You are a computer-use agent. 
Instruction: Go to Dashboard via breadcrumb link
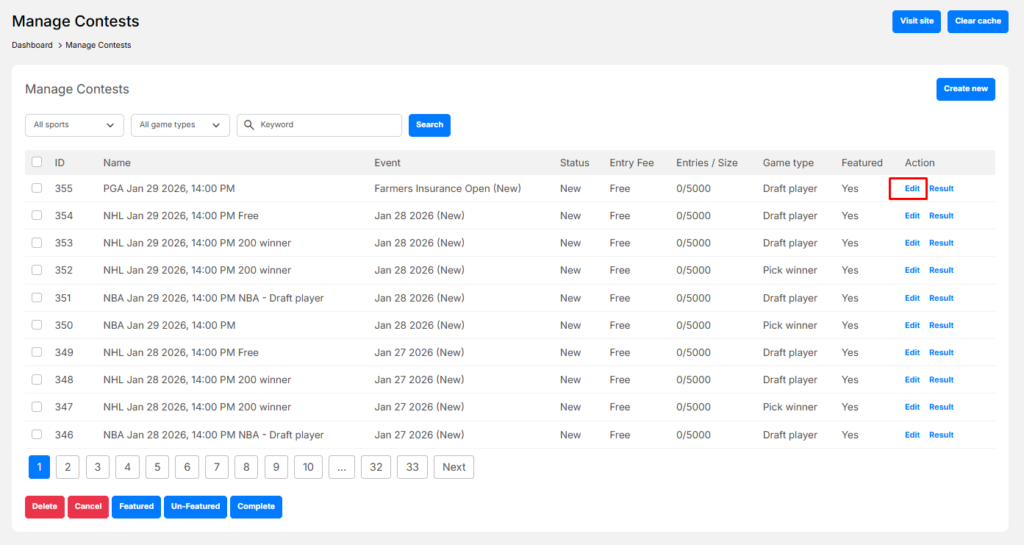click(32, 45)
